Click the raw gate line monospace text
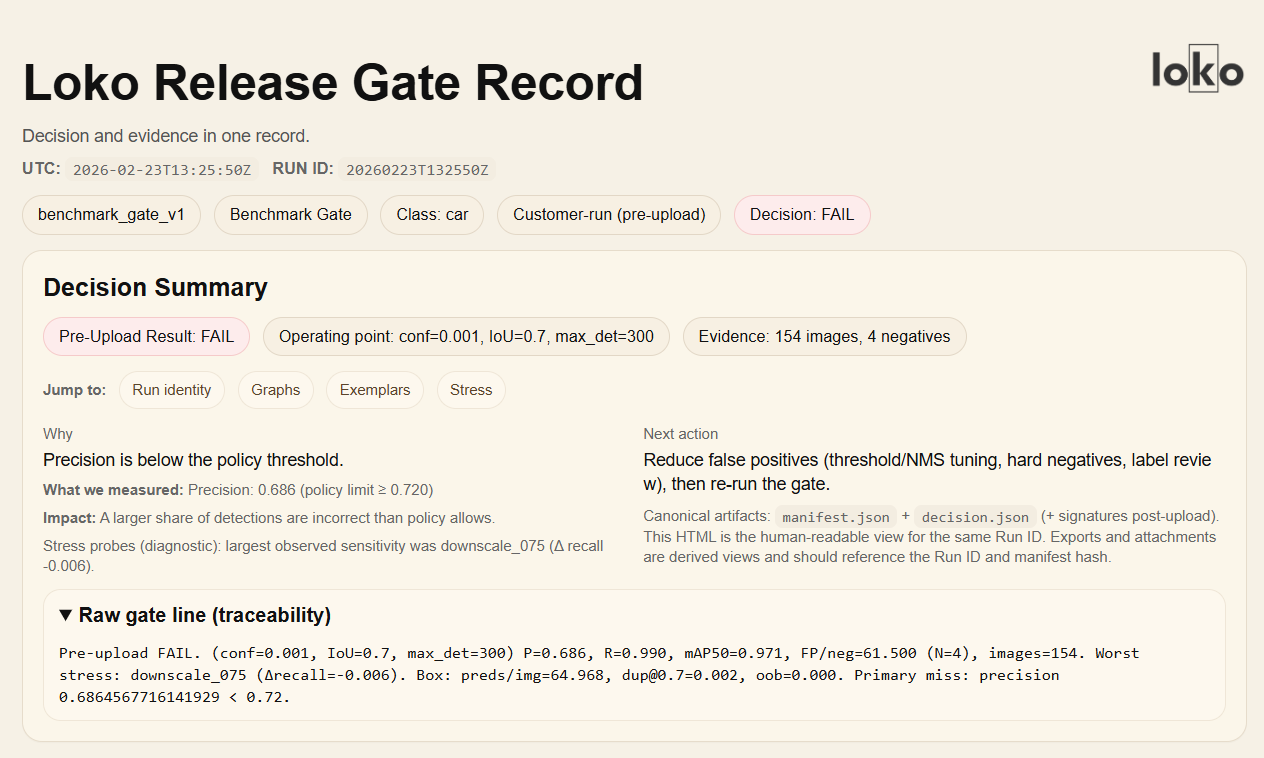Screen dimensions: 1264x758 599,675
